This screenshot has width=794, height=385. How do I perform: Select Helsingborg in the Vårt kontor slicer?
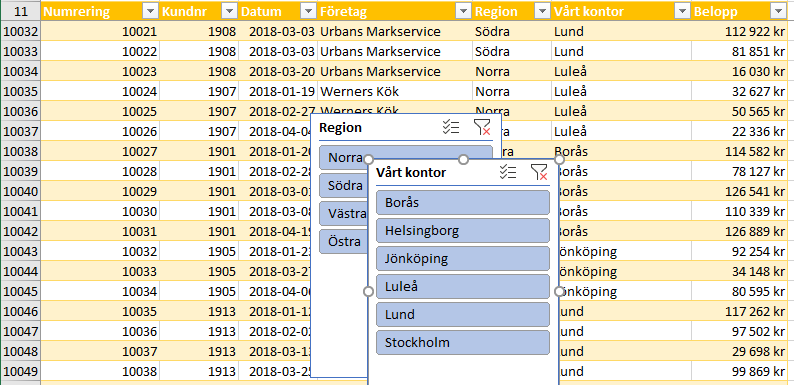tap(463, 230)
